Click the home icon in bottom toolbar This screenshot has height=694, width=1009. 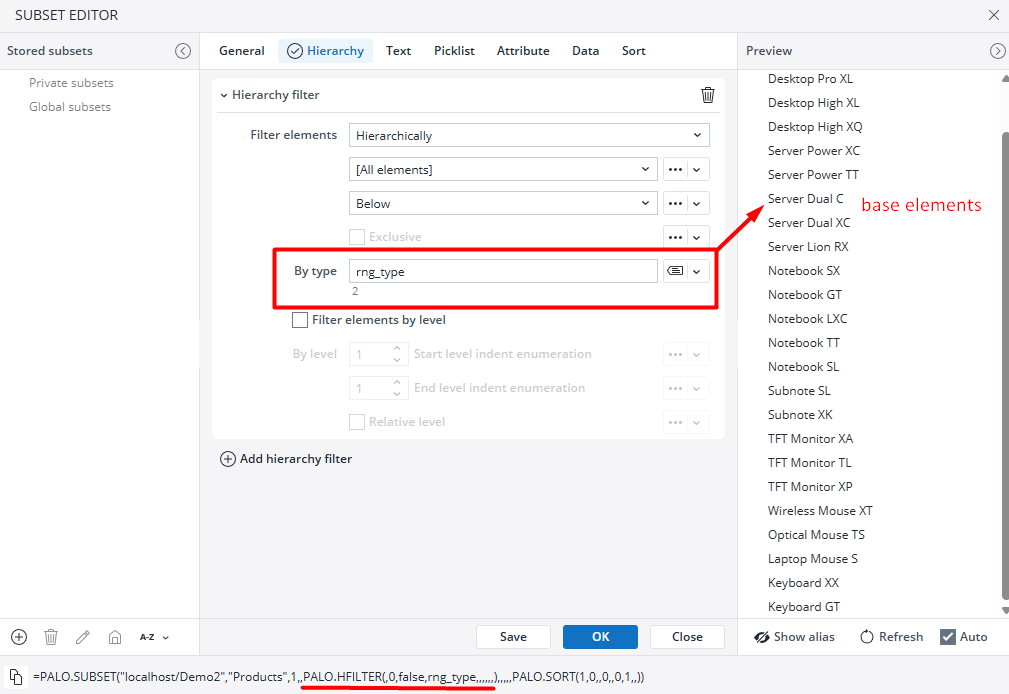115,637
